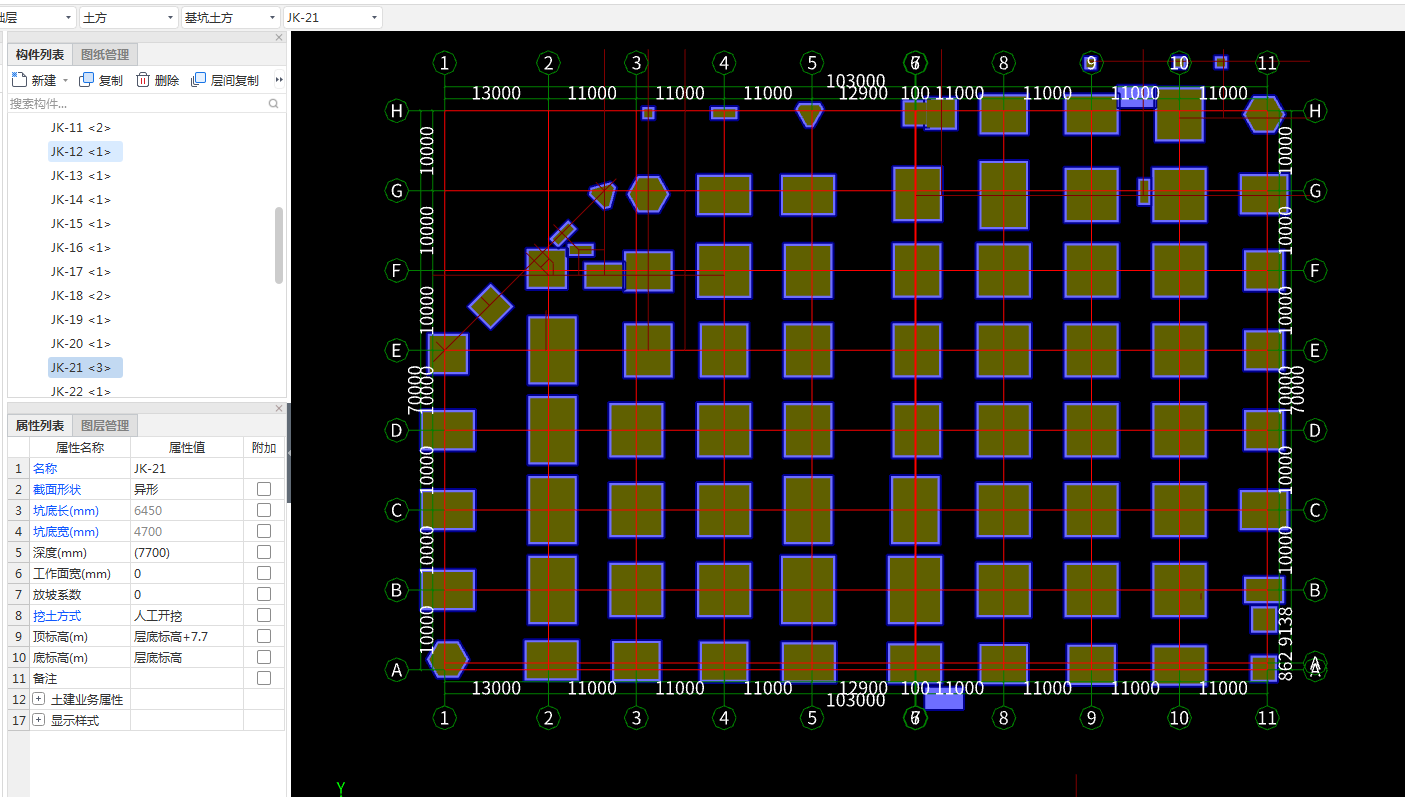
Task: Select JK-16 <1> in the component list
Action: (x=81, y=248)
